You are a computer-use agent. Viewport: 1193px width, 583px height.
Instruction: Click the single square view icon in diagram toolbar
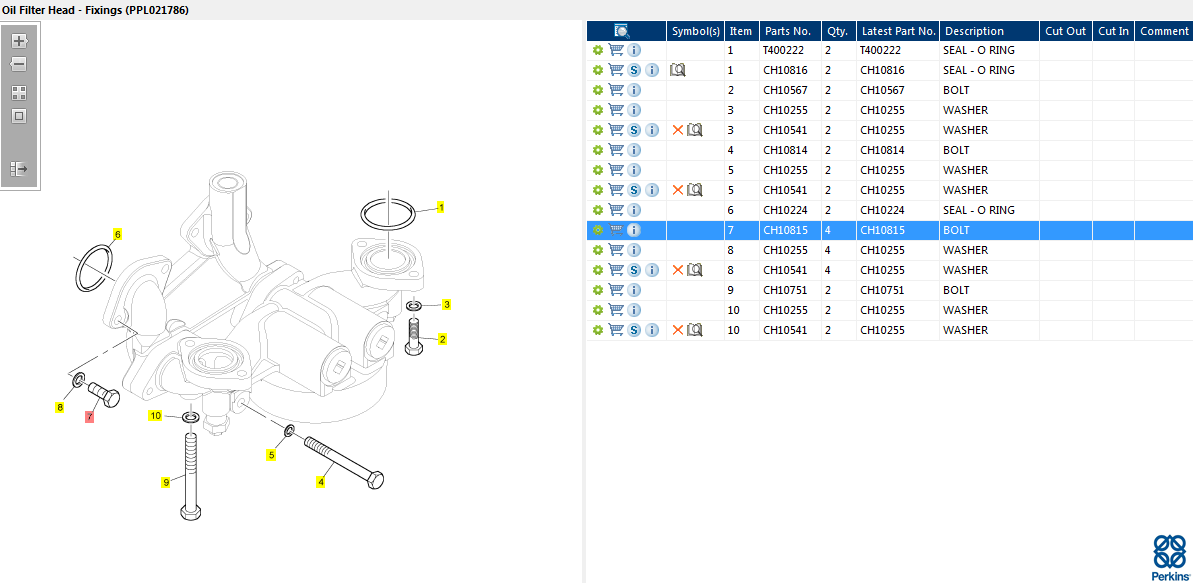(x=19, y=116)
